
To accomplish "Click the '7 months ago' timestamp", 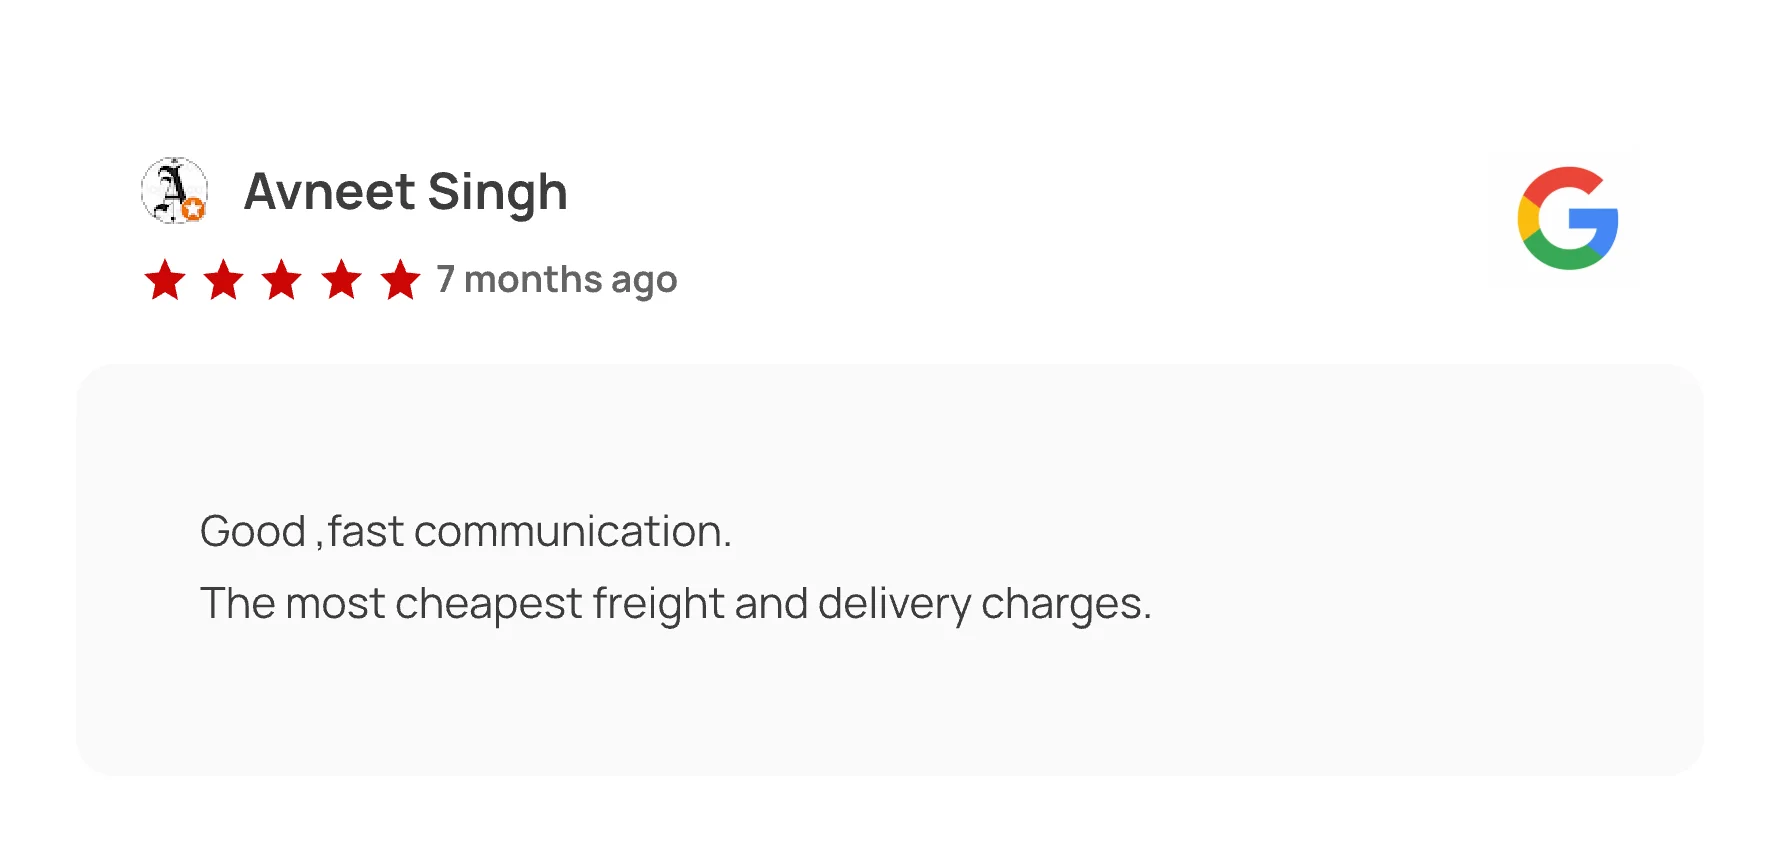I will pos(557,280).
